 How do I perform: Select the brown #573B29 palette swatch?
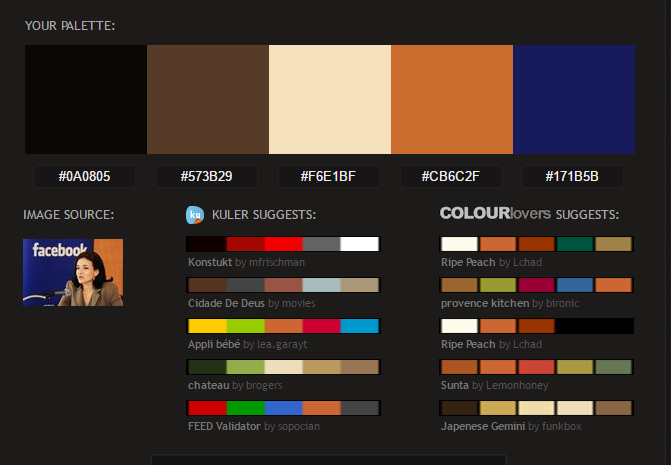point(208,99)
